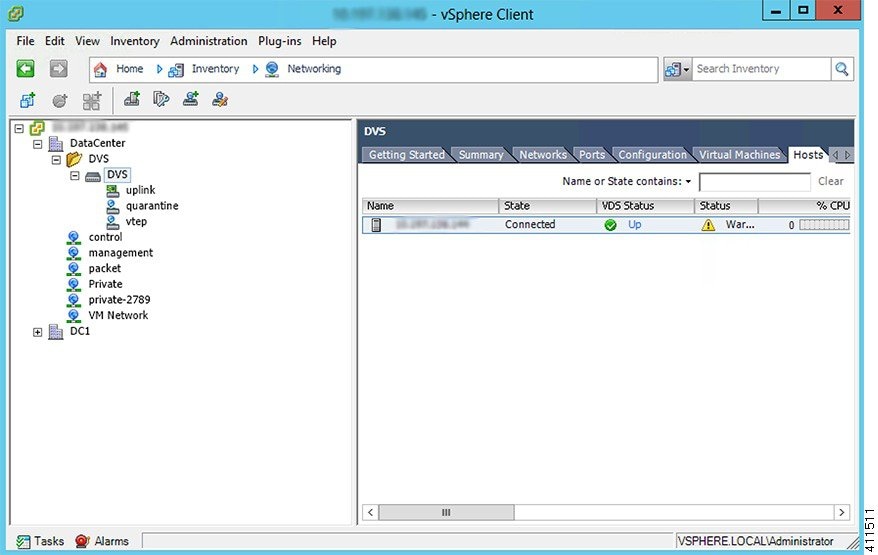Image resolution: width=878 pixels, height=555 pixels.
Task: Select the private-2789 network in the tree
Action: tap(119, 300)
